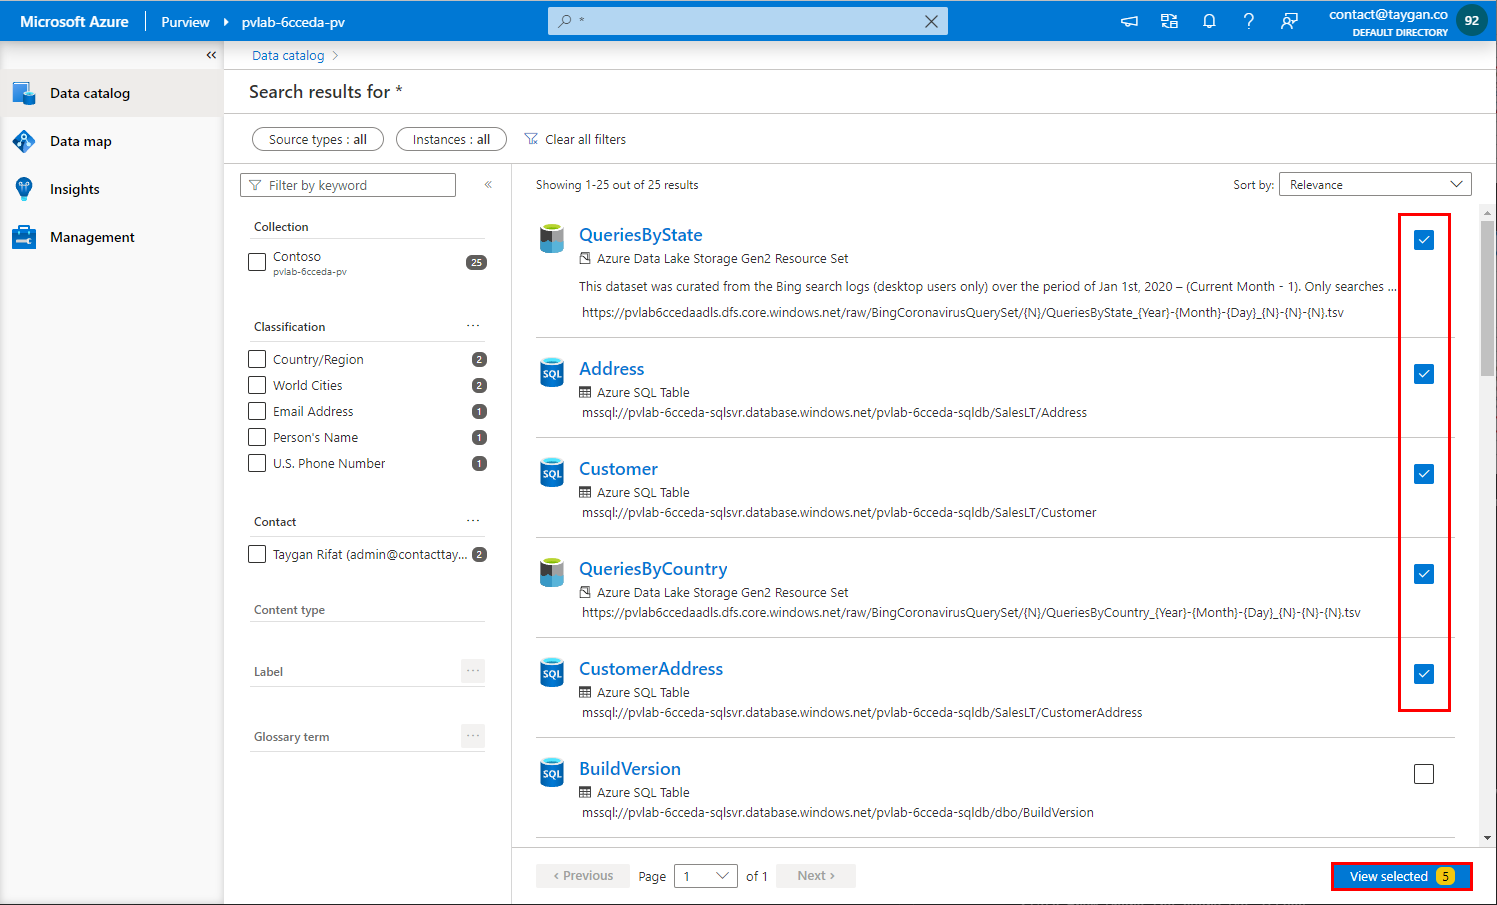Open the QueriesByState asset link
This screenshot has height=905, width=1497.
[x=641, y=235]
